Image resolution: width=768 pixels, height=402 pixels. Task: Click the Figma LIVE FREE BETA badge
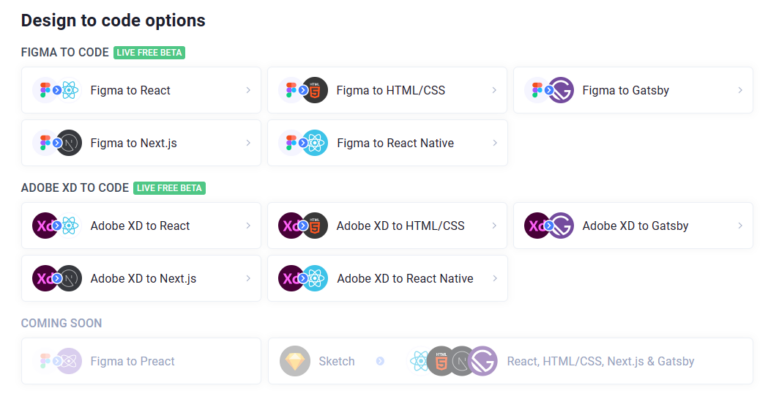coord(149,52)
